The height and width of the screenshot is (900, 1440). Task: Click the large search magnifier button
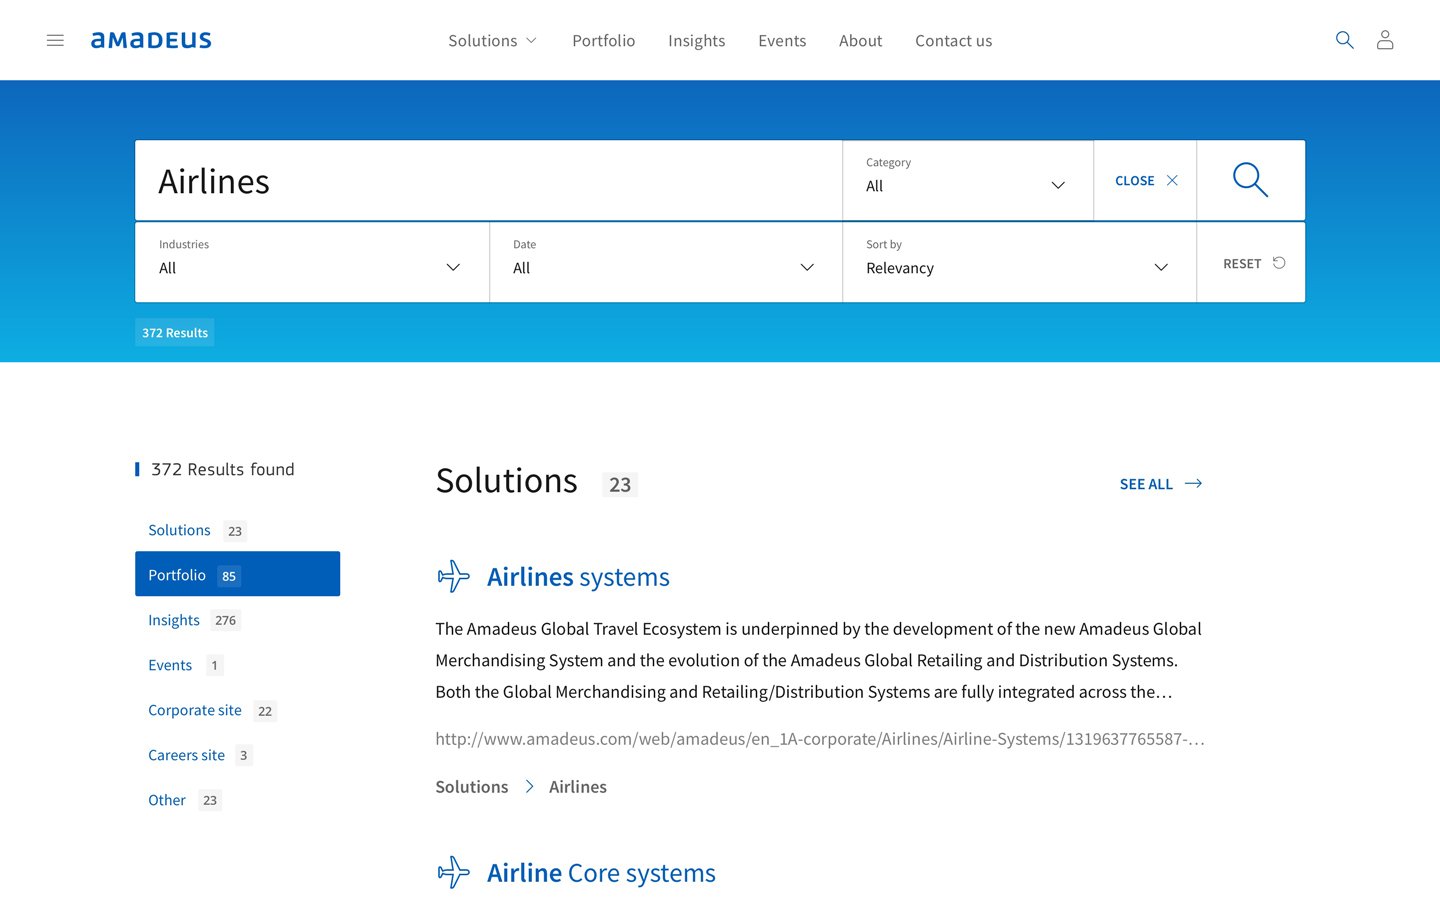click(x=1250, y=180)
